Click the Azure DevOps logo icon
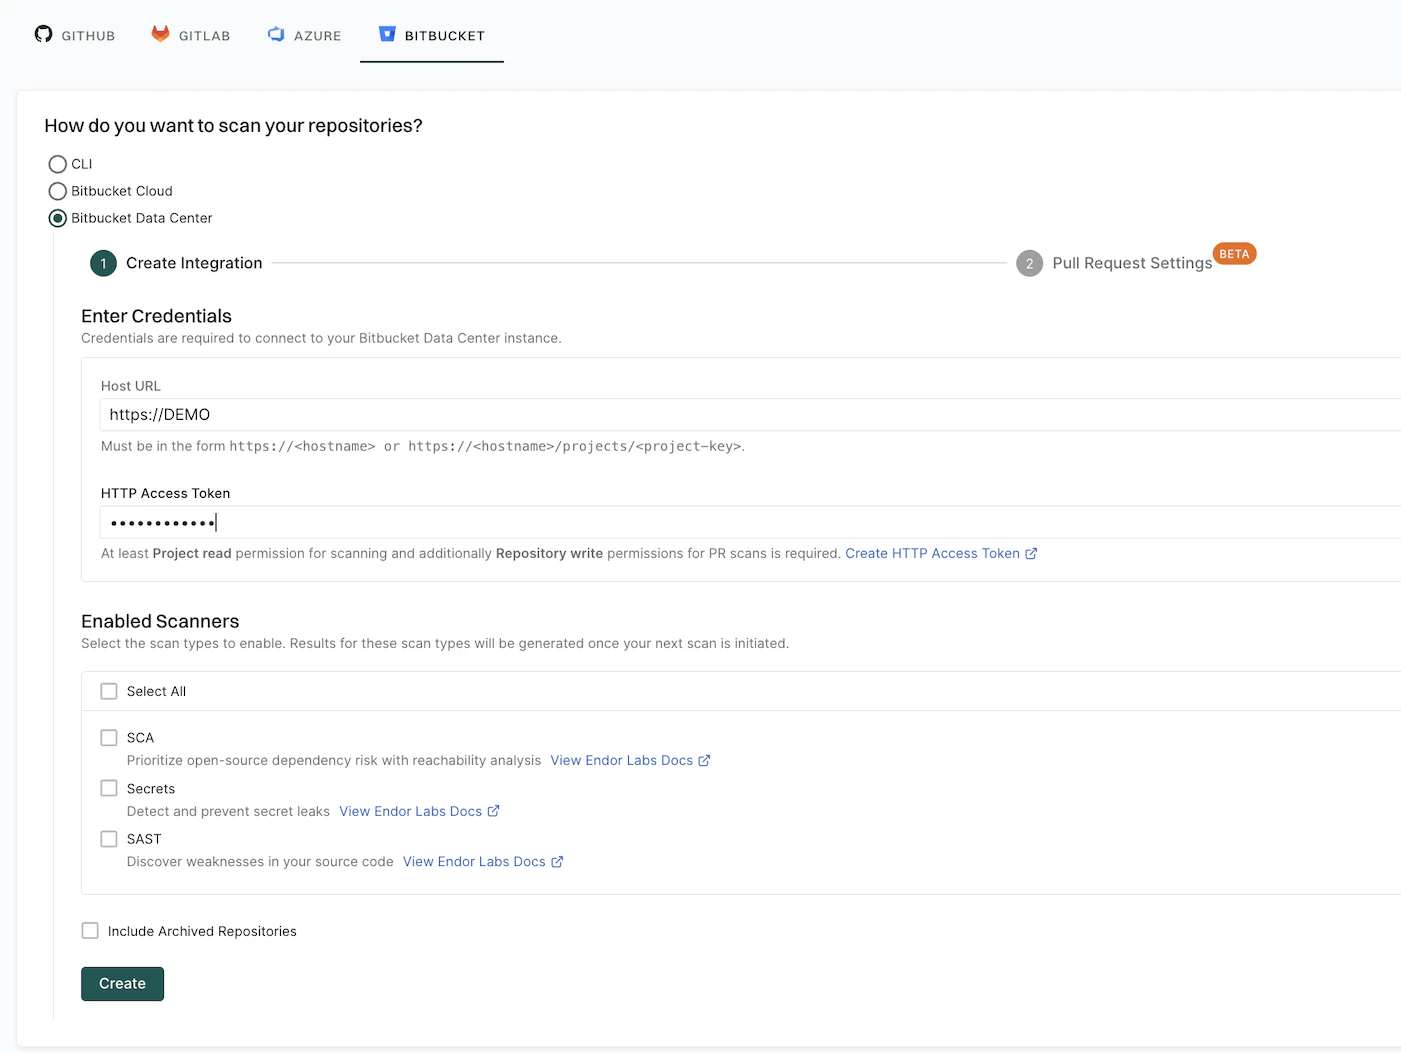 pos(275,34)
